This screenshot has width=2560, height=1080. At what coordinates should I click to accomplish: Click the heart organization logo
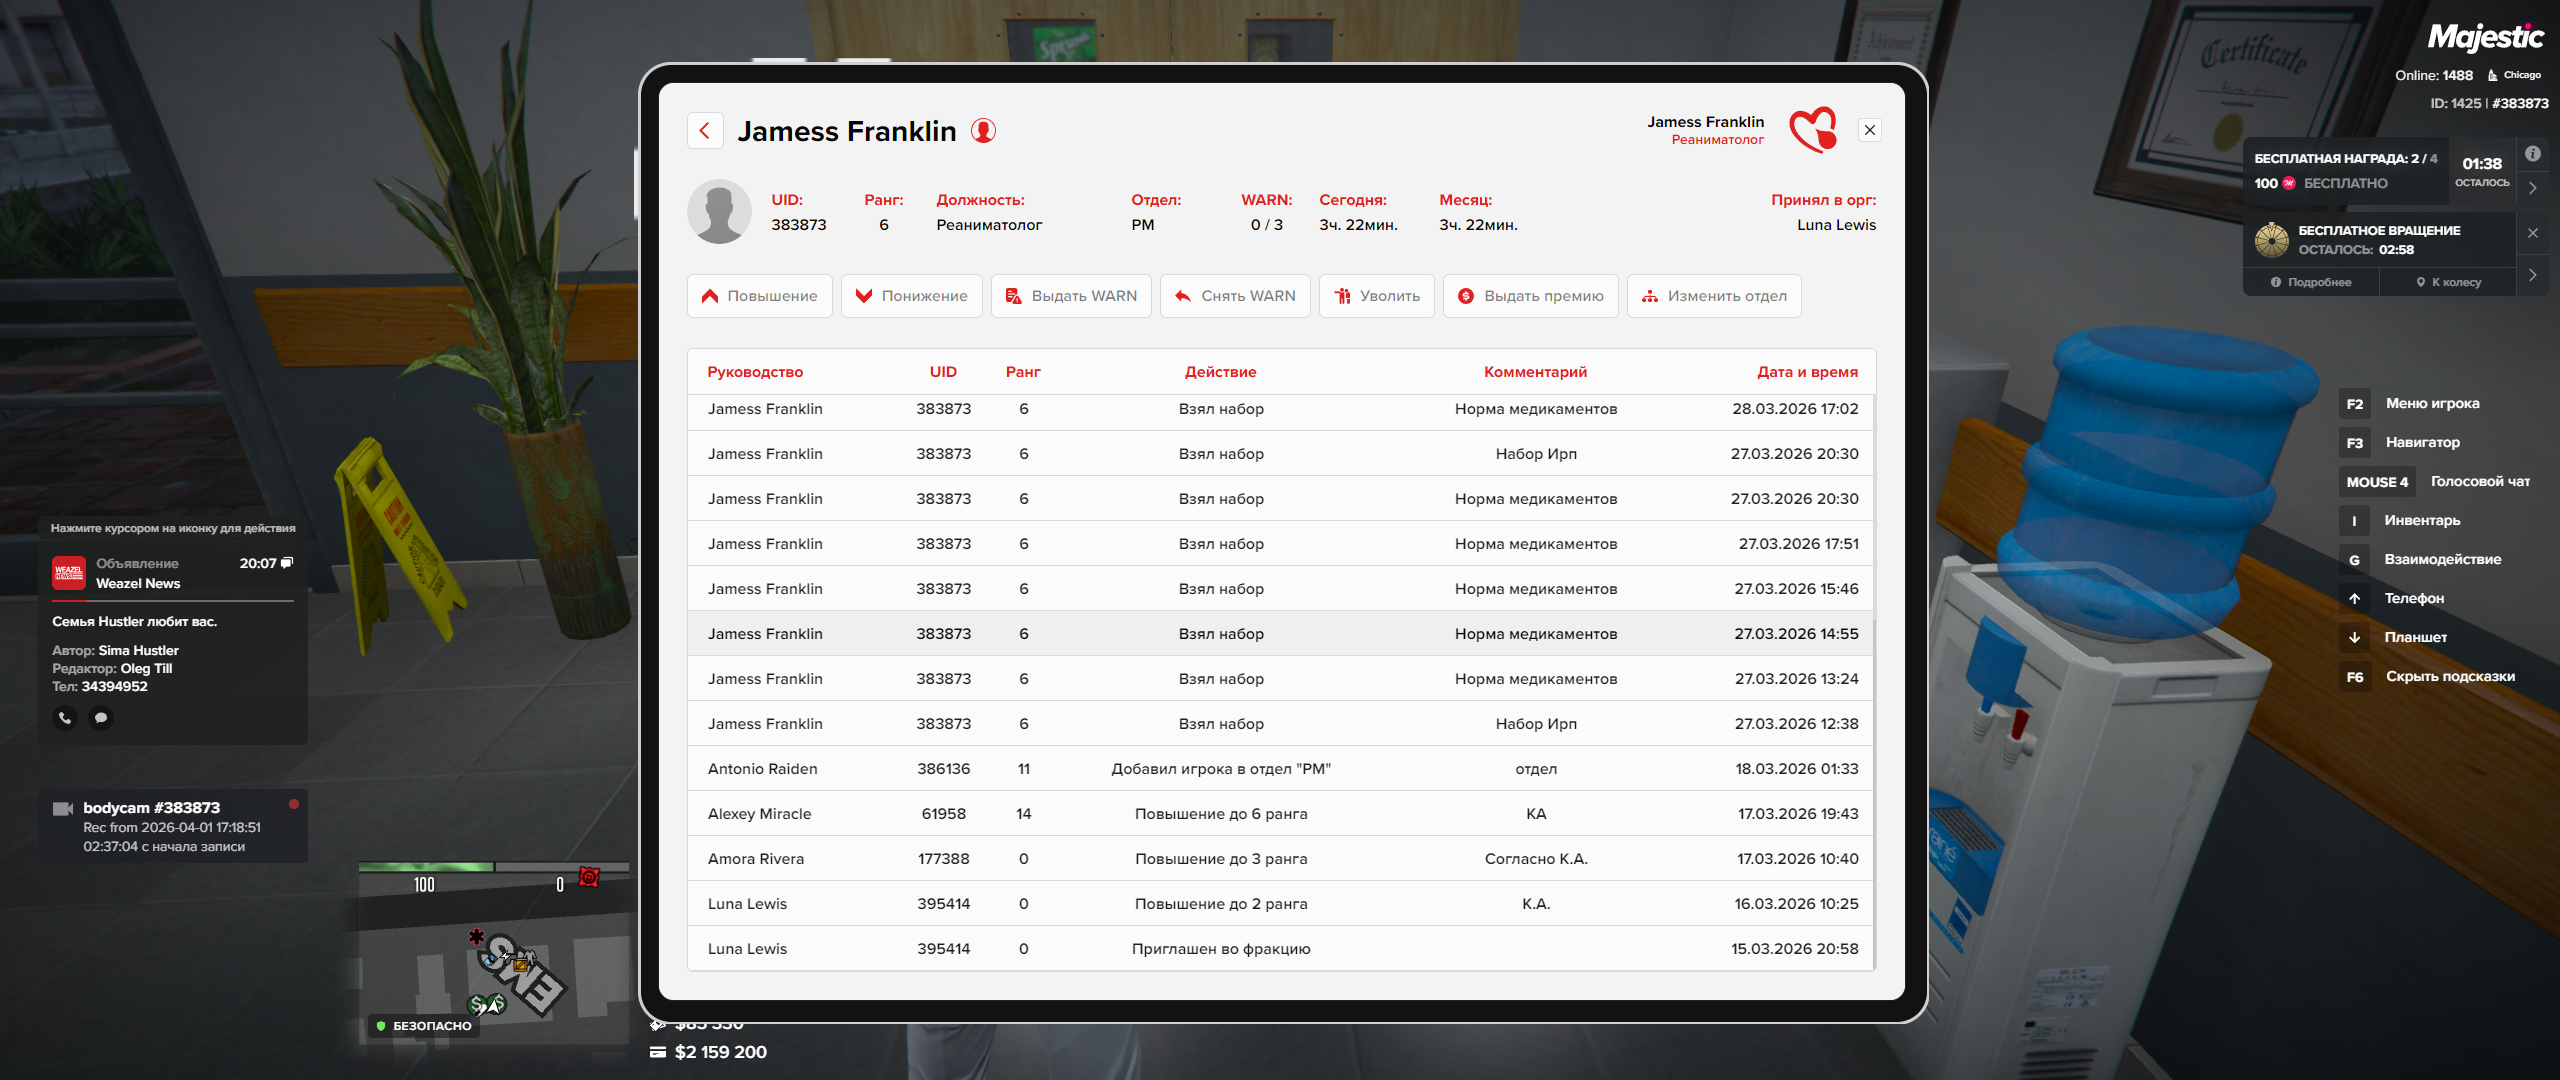(x=1814, y=130)
